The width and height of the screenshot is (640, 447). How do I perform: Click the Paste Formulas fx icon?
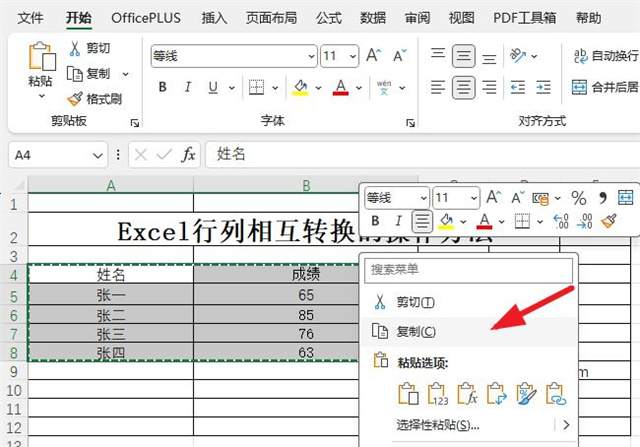tap(467, 394)
